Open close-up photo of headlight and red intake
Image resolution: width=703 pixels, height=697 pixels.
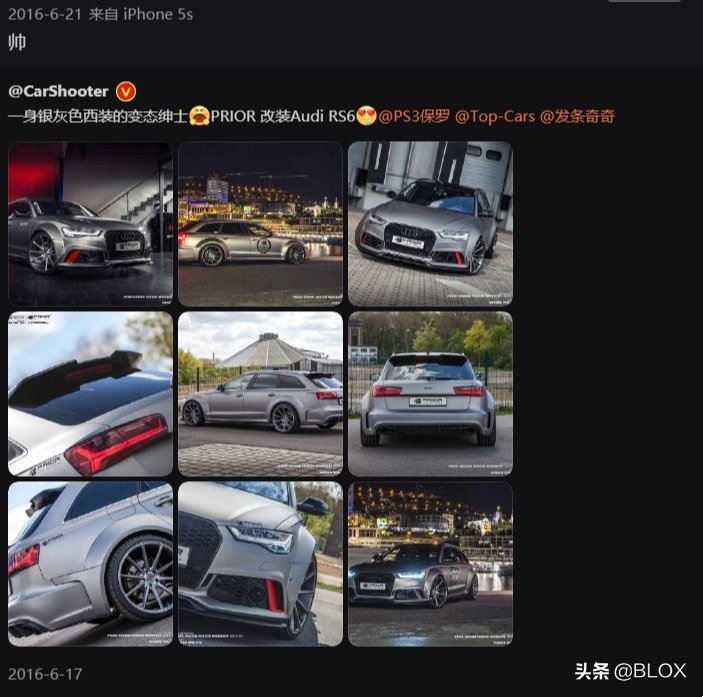tap(260, 564)
